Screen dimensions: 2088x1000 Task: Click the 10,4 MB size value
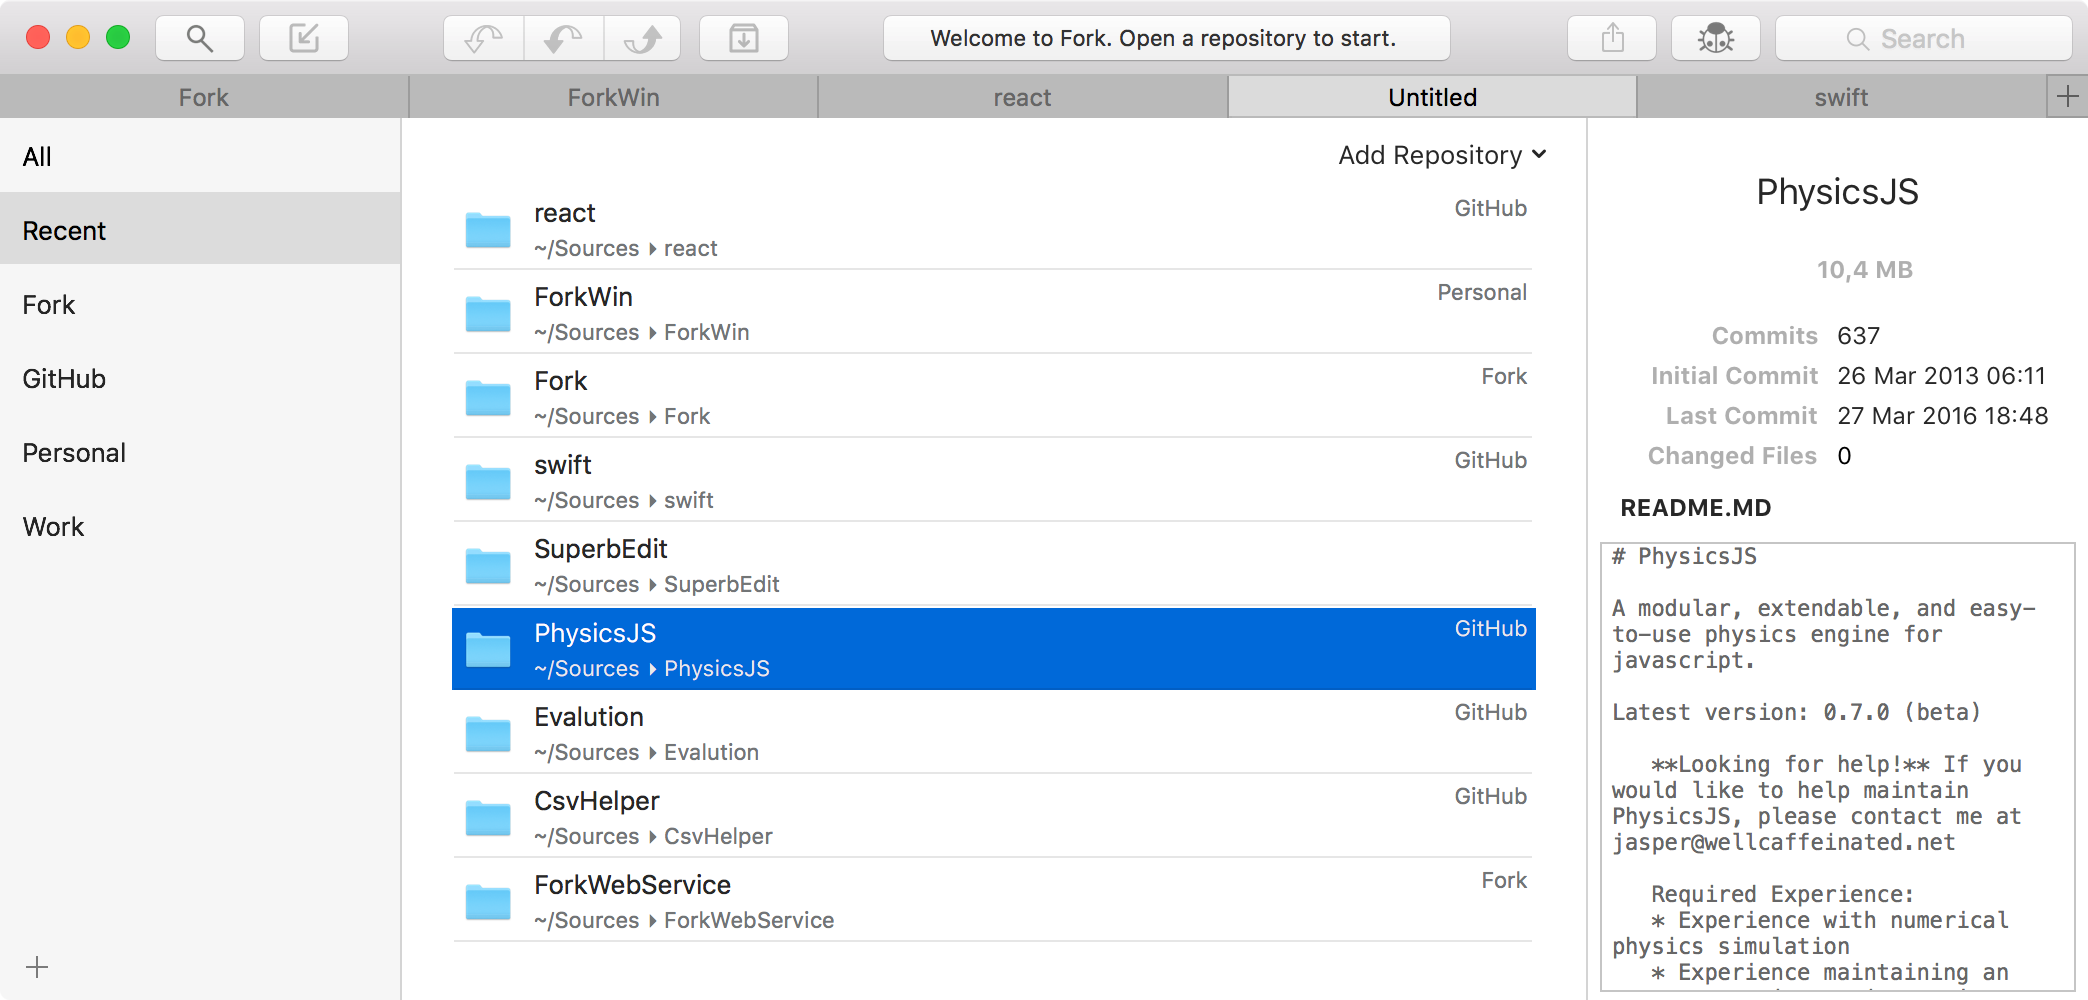[1864, 270]
